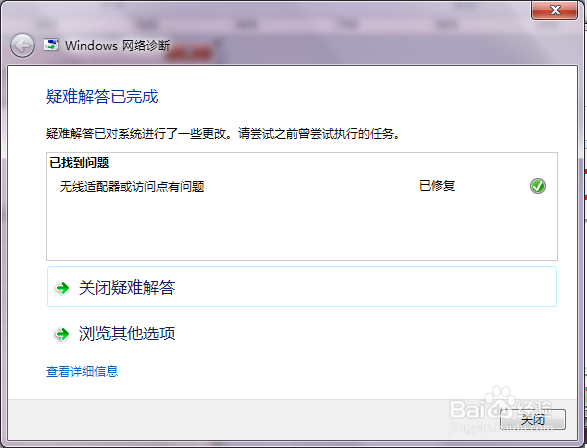
Task: Select the 无线适配器或访问点有问题 row
Action: [x=302, y=186]
